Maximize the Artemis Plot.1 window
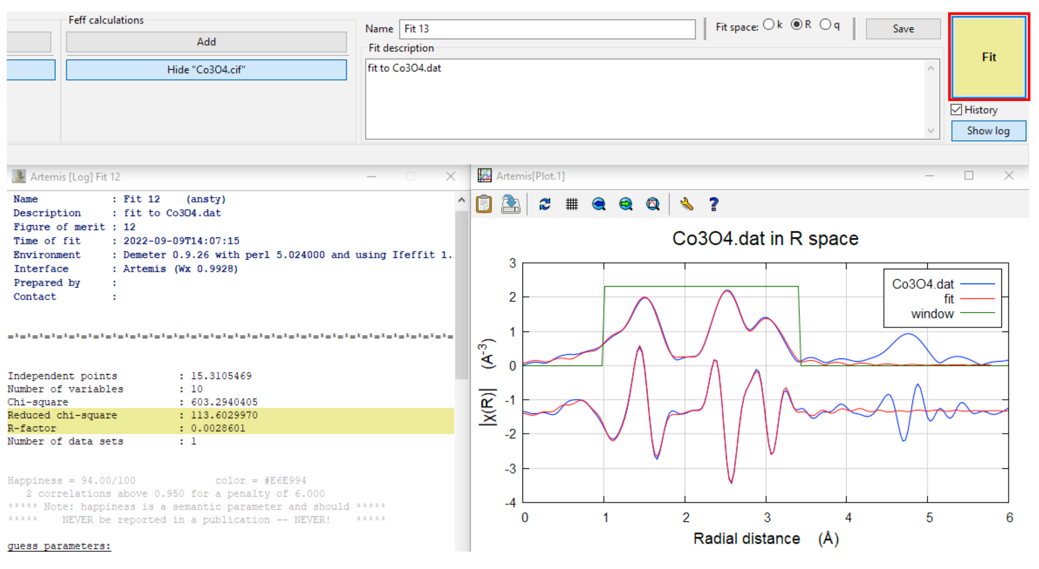 (x=969, y=176)
